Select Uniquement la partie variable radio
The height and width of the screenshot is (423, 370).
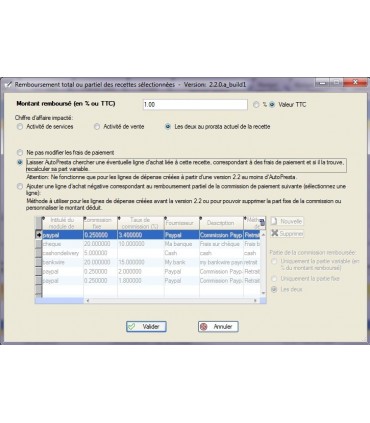click(274, 262)
